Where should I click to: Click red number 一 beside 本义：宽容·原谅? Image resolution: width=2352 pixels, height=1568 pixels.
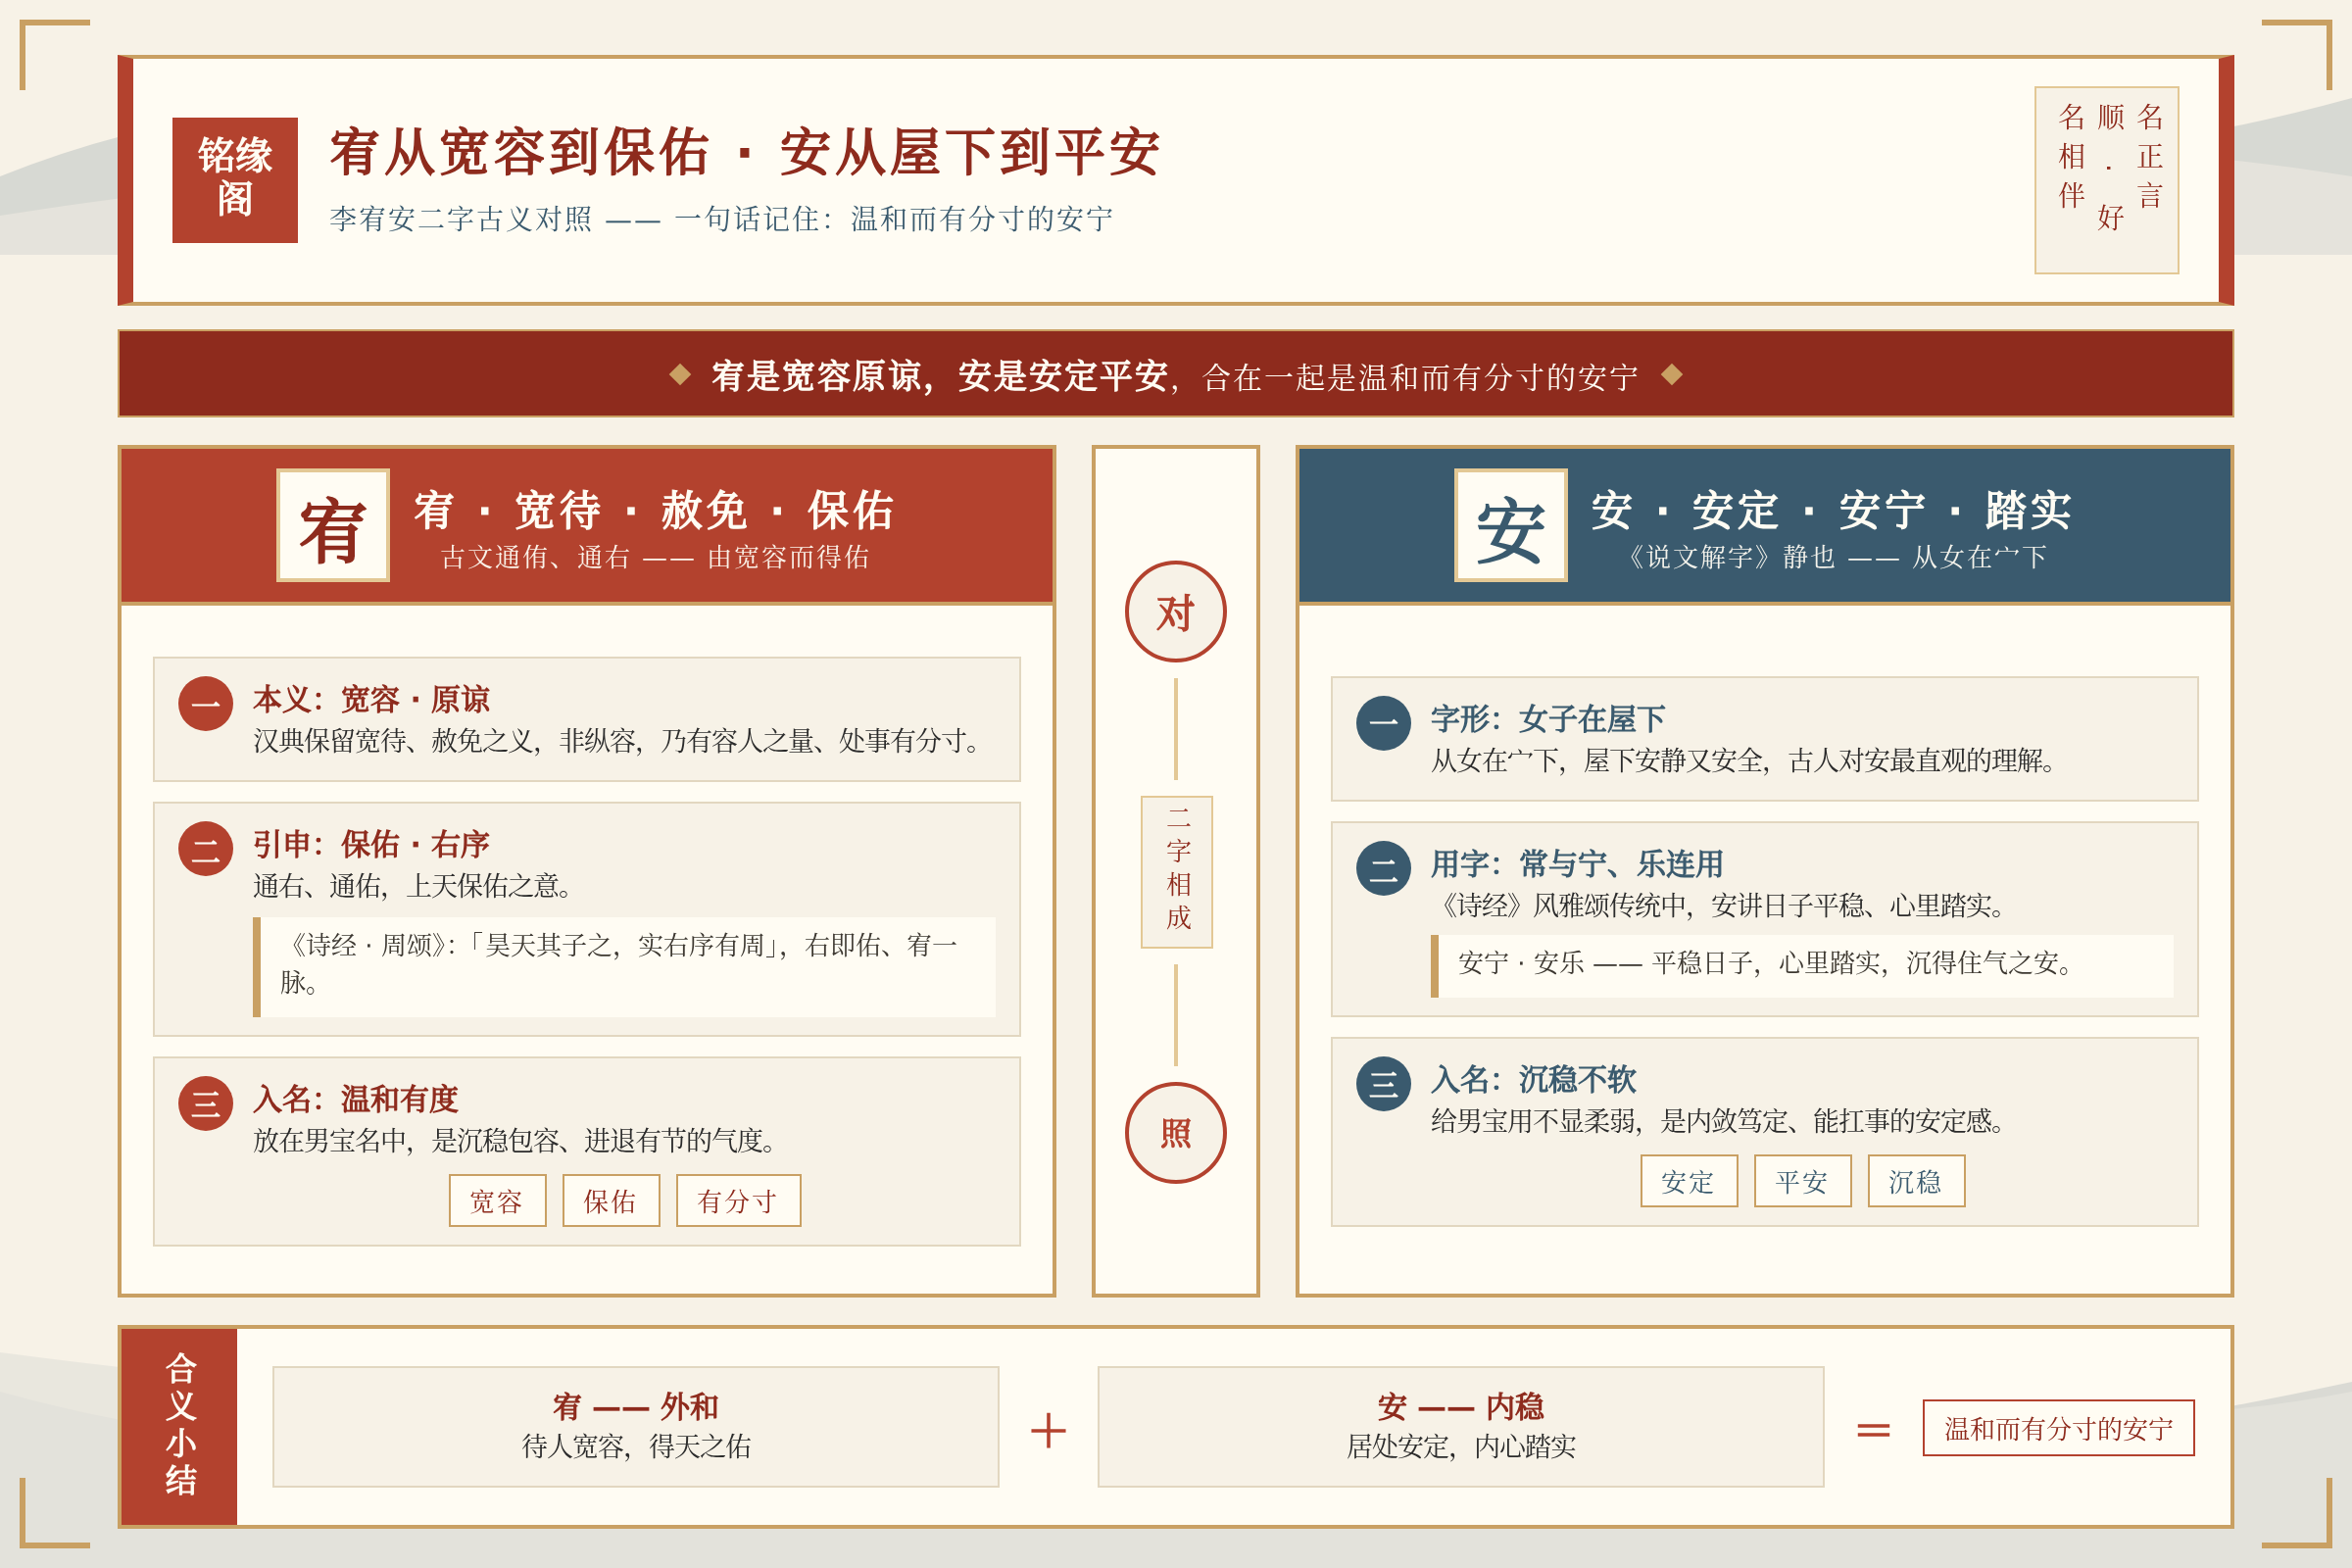click(x=206, y=704)
